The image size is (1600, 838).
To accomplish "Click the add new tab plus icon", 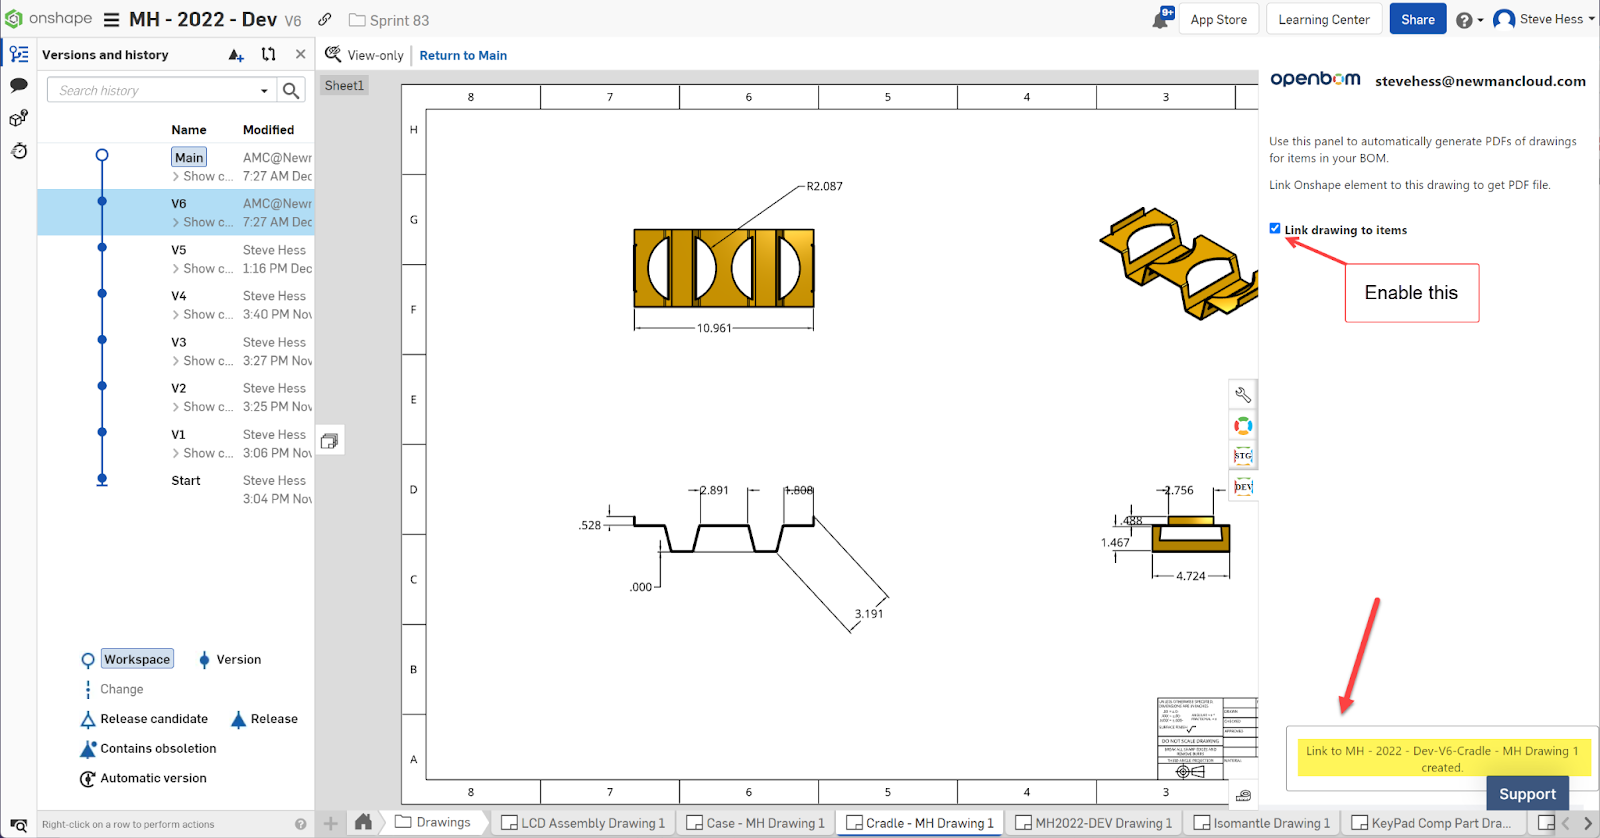I will coord(331,823).
